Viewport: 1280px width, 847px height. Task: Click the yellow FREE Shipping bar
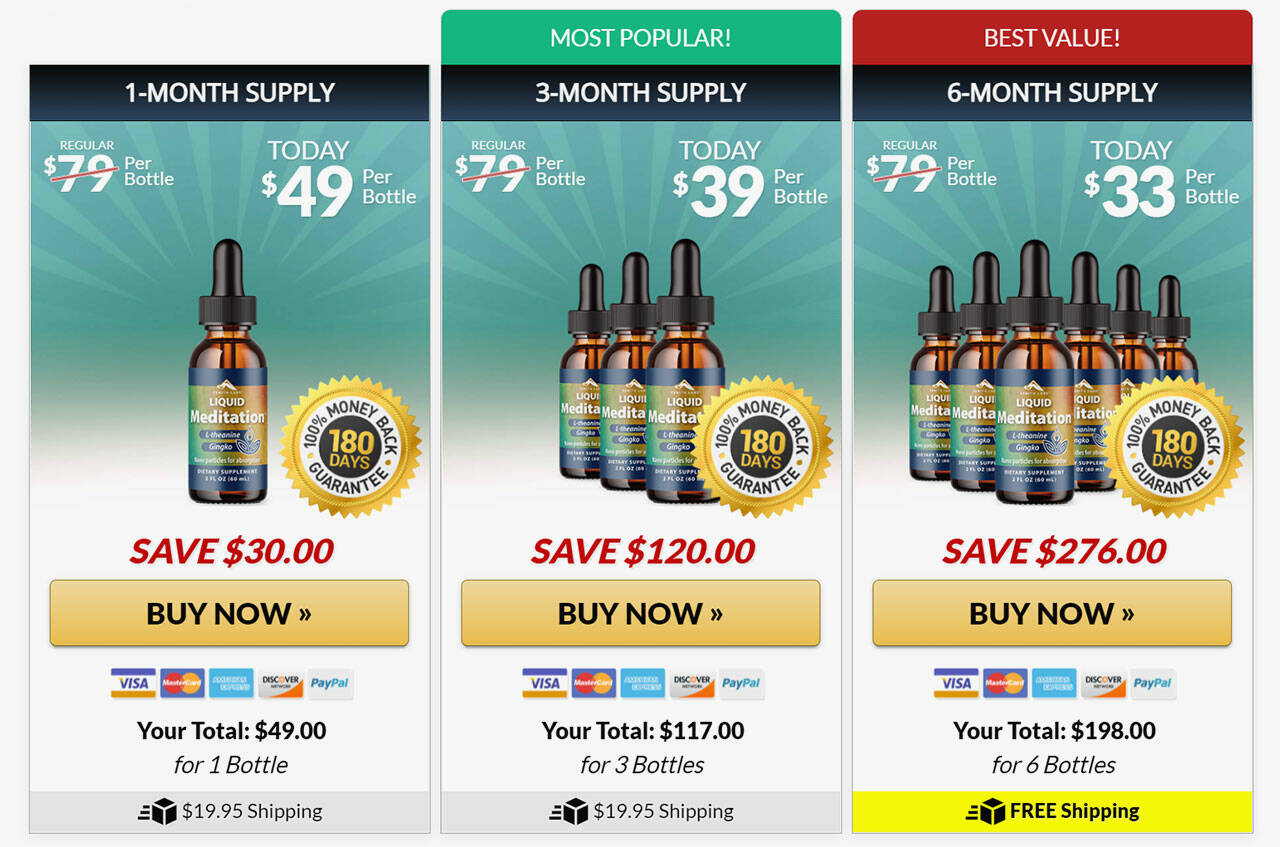(1052, 812)
